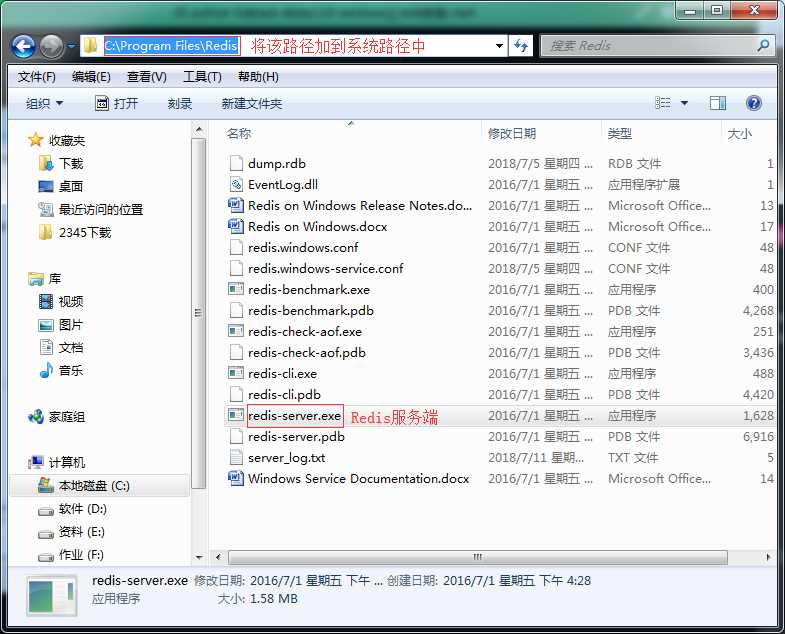Expand the 组织 dropdown in toolbar
Viewport: 785px width, 634px height.
click(x=44, y=104)
